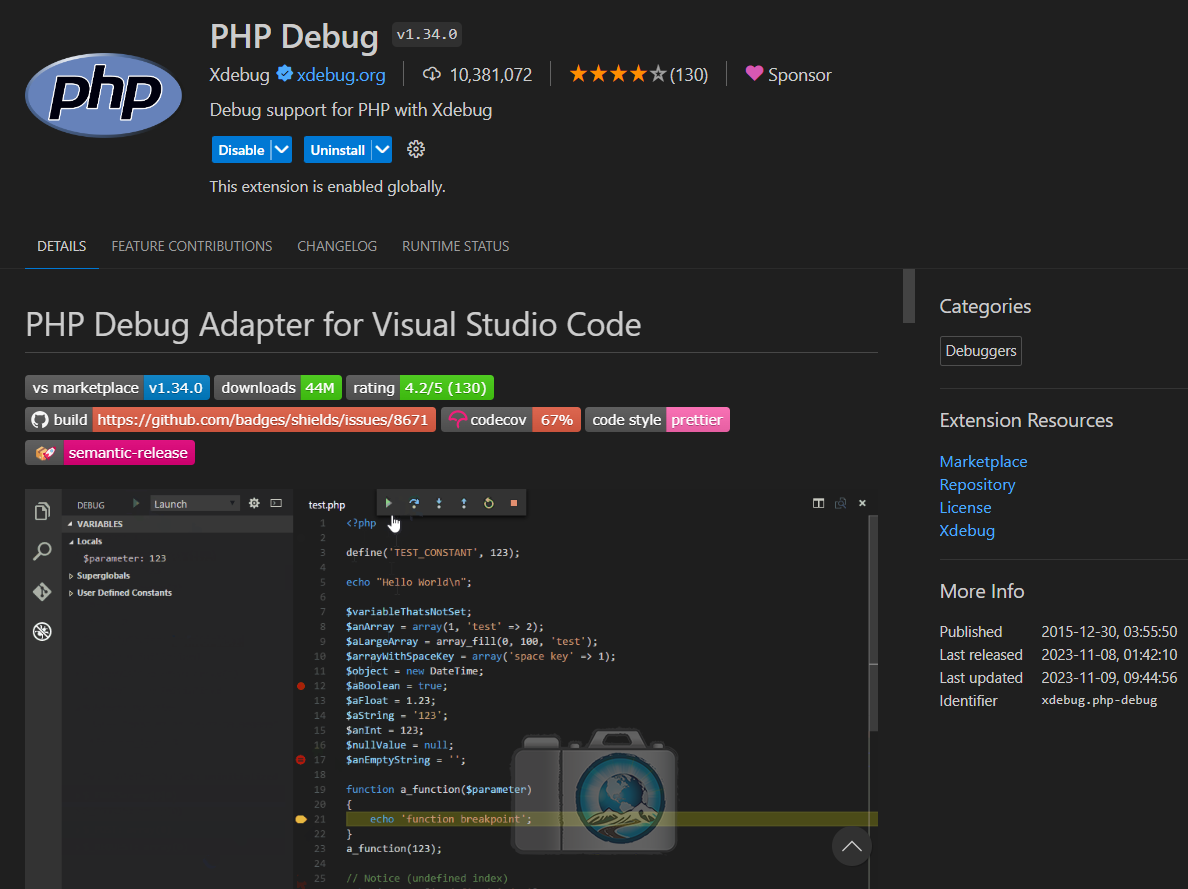Click the downloads 44M badge
This screenshot has height=889, width=1188.
278,387
